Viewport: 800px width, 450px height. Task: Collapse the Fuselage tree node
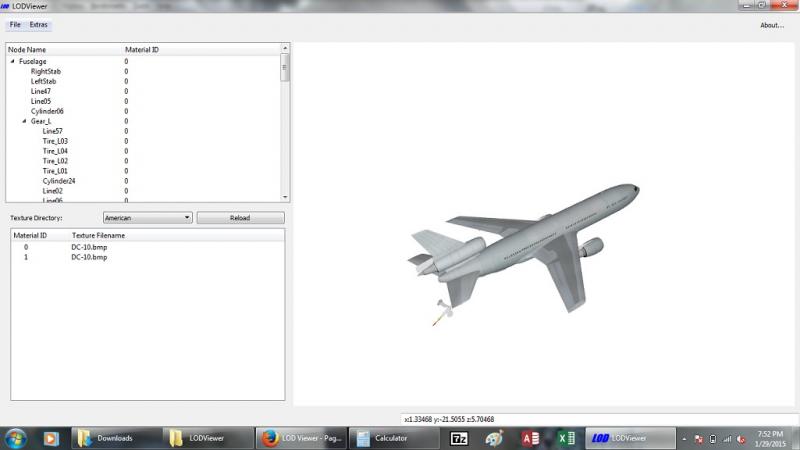[13, 61]
